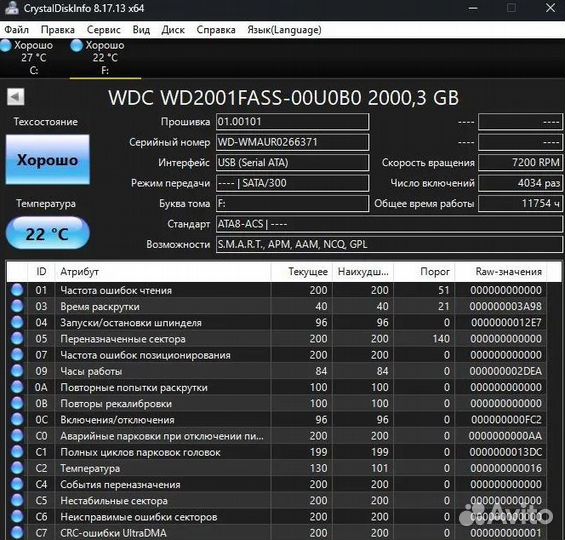
Task: Open the Диск menu
Action: pos(173,30)
